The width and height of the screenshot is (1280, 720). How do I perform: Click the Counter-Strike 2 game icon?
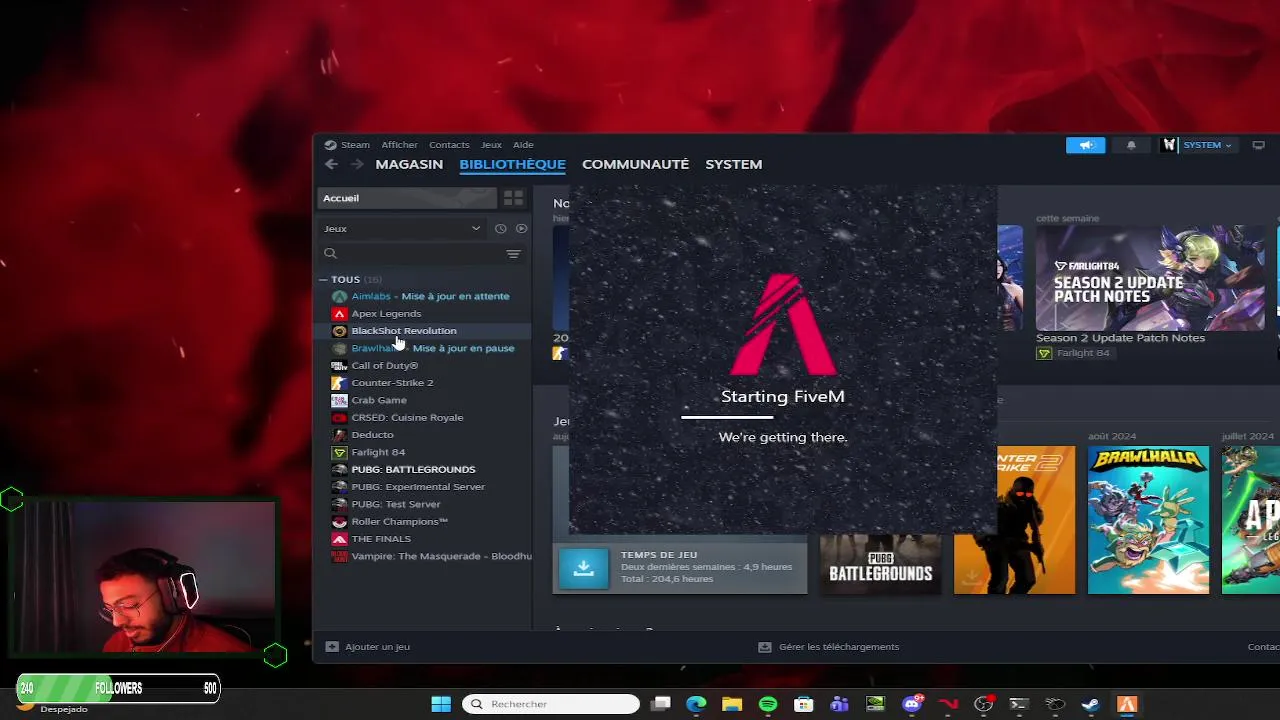(339, 382)
